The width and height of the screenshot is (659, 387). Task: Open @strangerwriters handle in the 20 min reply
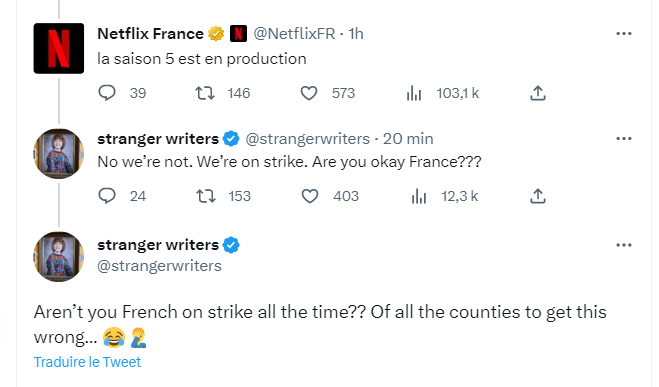coord(307,139)
